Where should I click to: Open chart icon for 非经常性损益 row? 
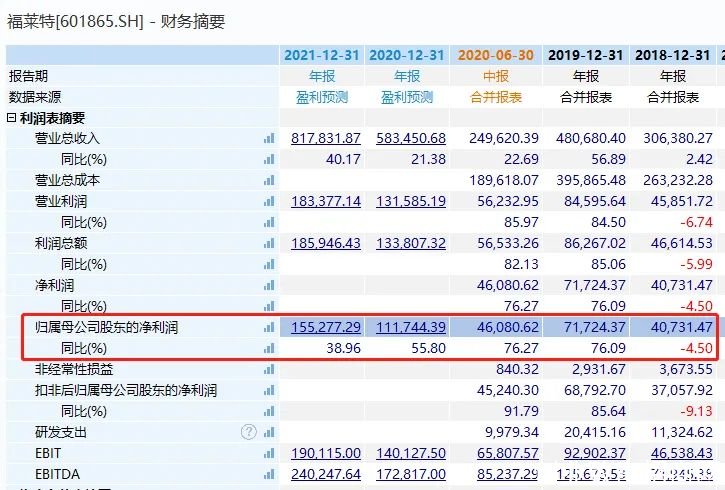(269, 369)
